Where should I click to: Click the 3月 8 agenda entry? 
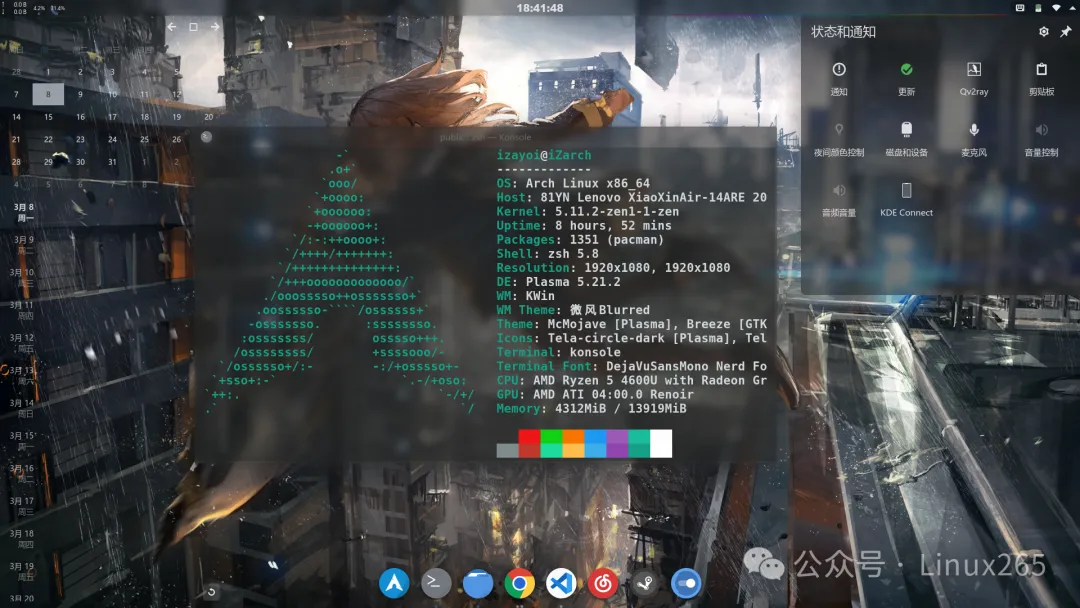23,212
